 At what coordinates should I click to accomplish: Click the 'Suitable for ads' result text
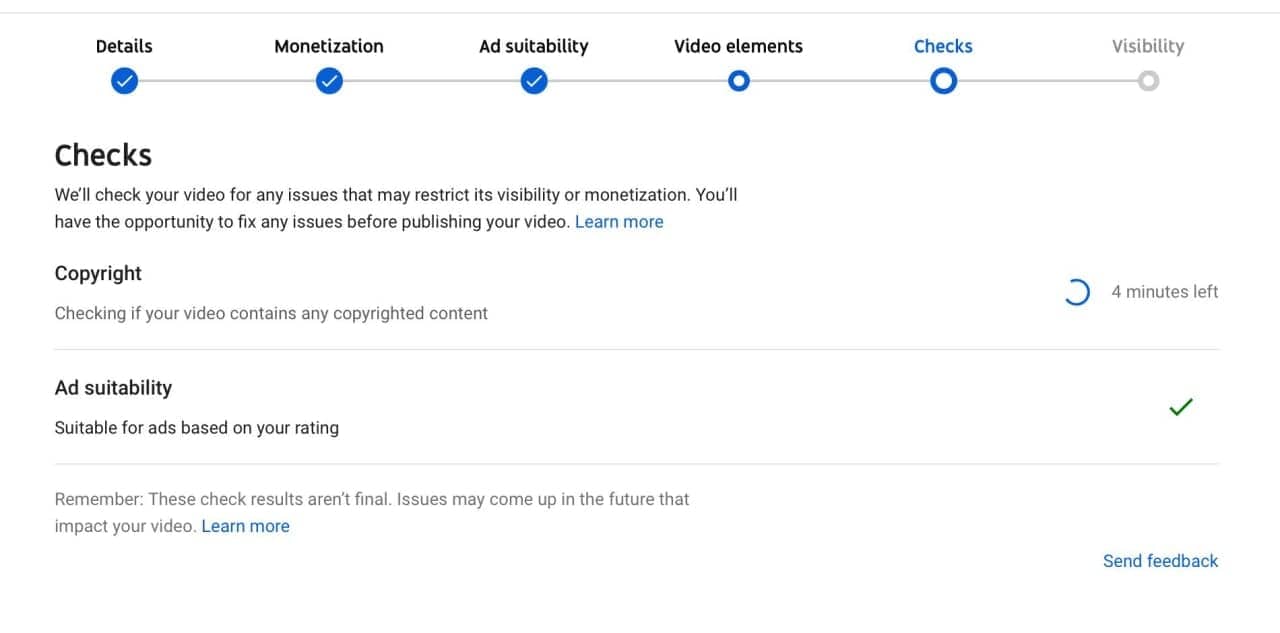197,428
